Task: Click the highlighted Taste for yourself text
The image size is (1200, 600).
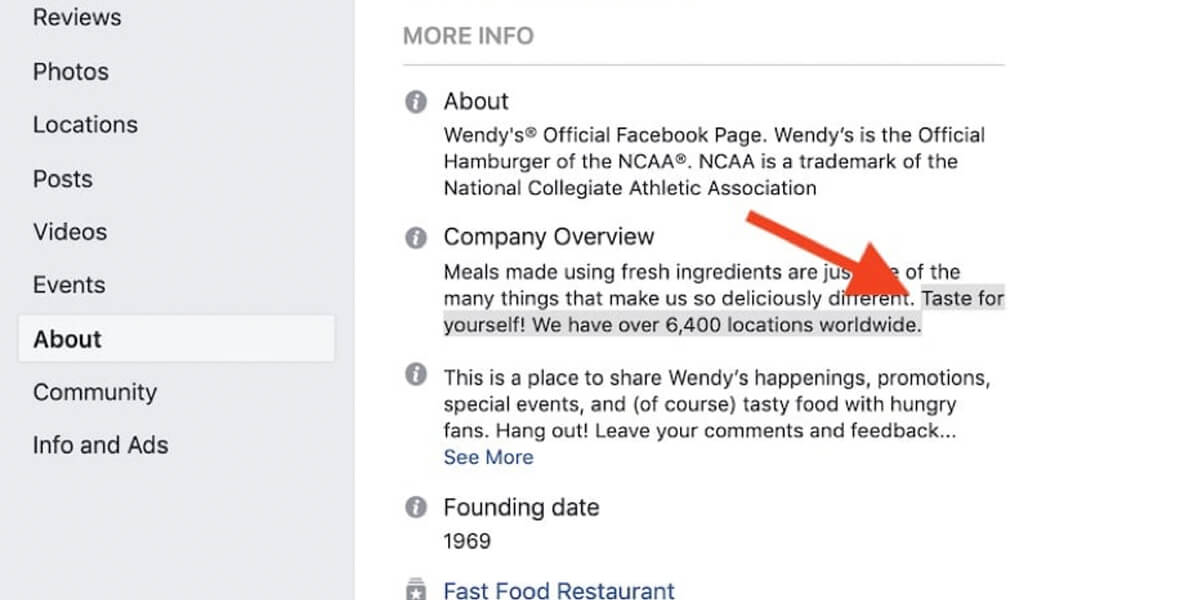Action: click(963, 297)
